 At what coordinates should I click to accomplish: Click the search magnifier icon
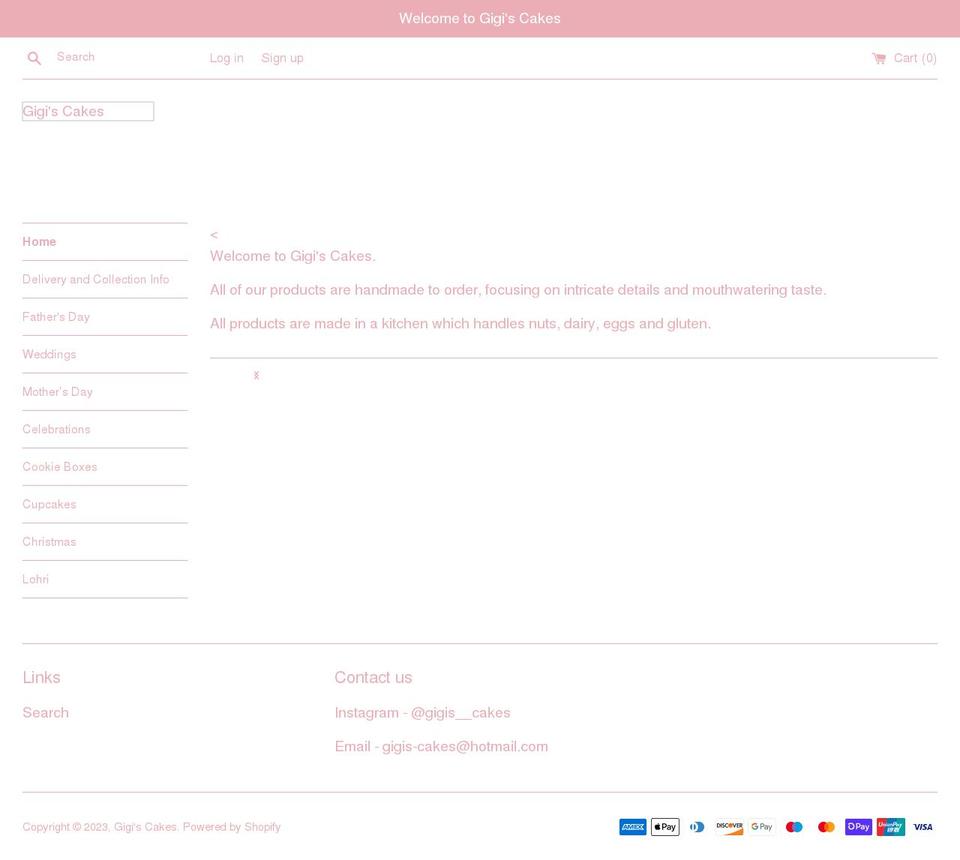click(34, 58)
